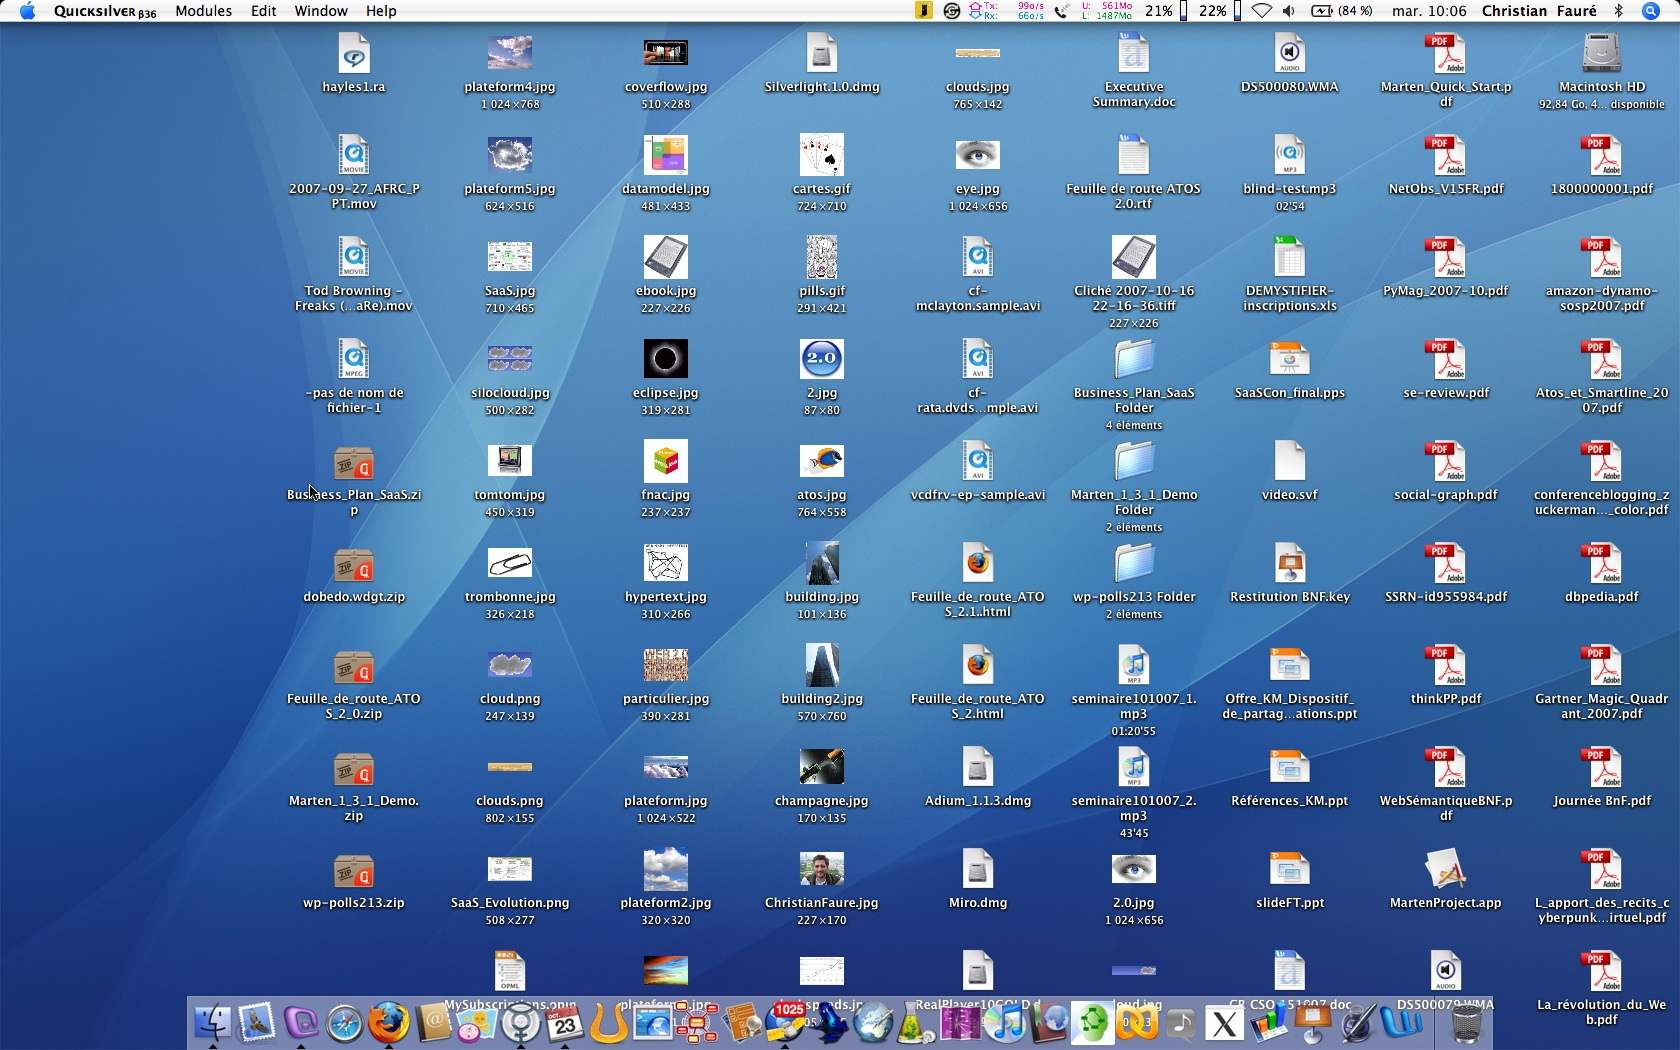This screenshot has height=1050, width=1680.
Task: Open Firefox from the dock
Action: tap(389, 1023)
